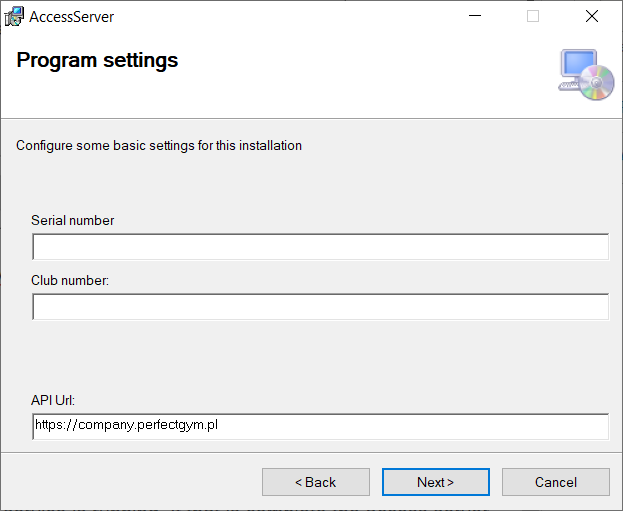Screen dimensions: 623x511
Task: Click the "Club number:" label
Action: coord(70,280)
